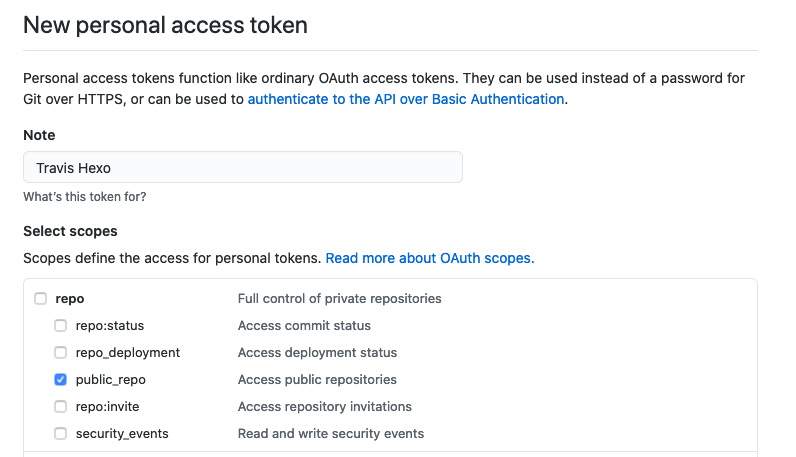The height and width of the screenshot is (457, 796).
Task: Click the "Full control of private repositories" description
Action: [x=339, y=298]
